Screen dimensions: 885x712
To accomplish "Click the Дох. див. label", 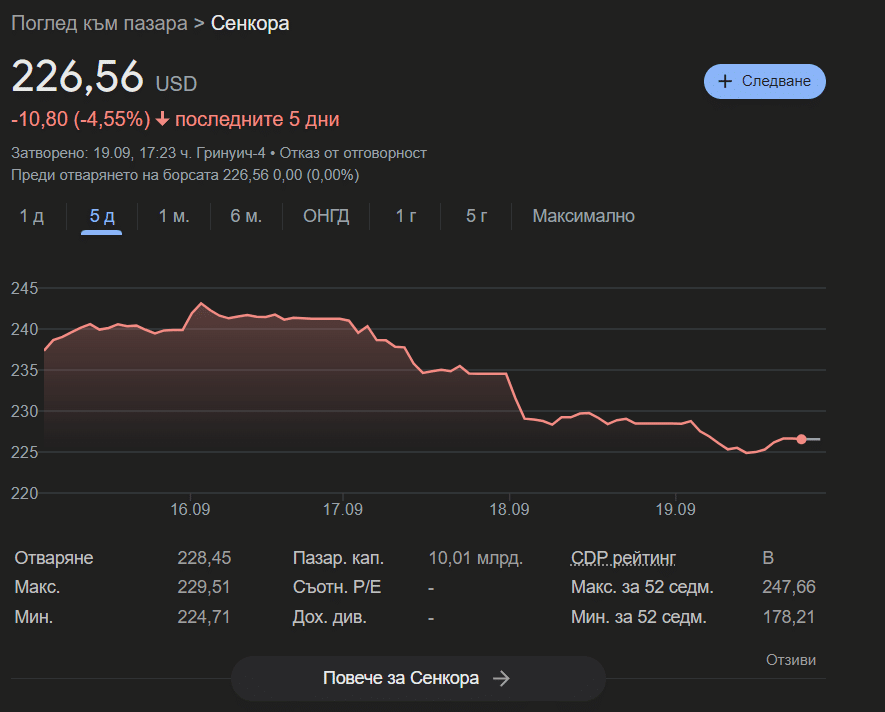I will click(330, 617).
